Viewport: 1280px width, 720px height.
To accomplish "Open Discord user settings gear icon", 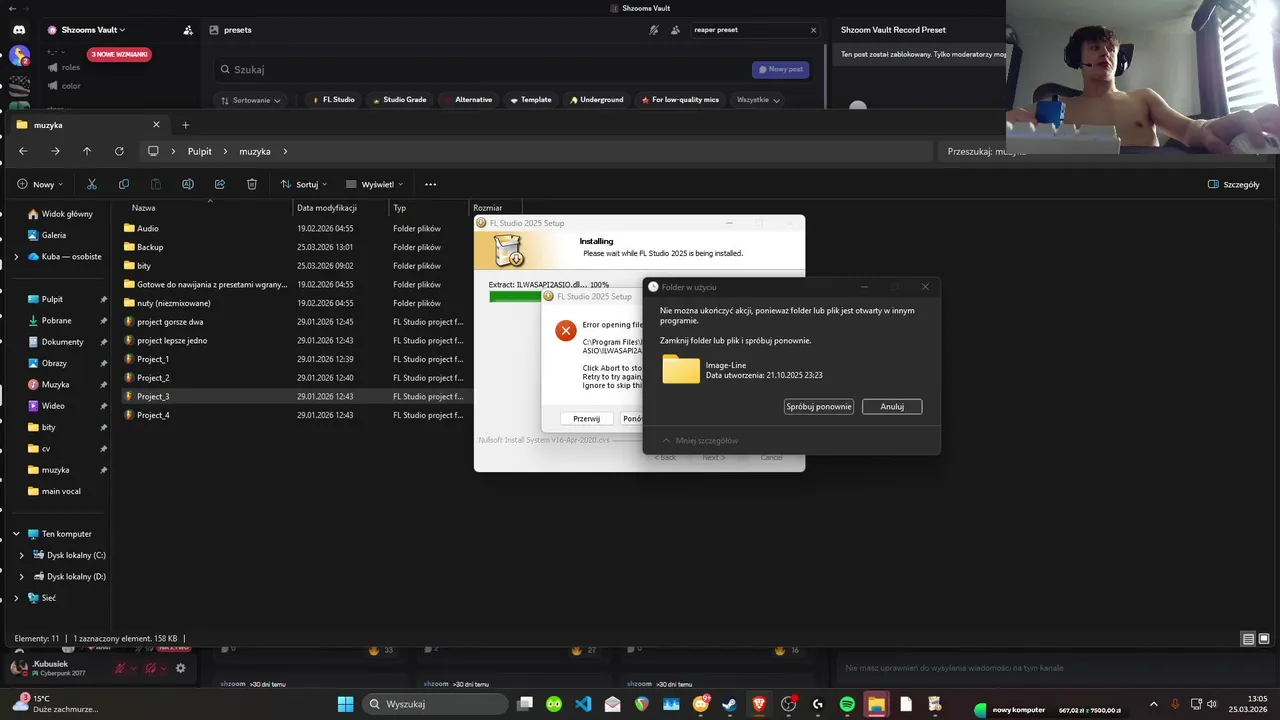I will pyautogui.click(x=181, y=668).
